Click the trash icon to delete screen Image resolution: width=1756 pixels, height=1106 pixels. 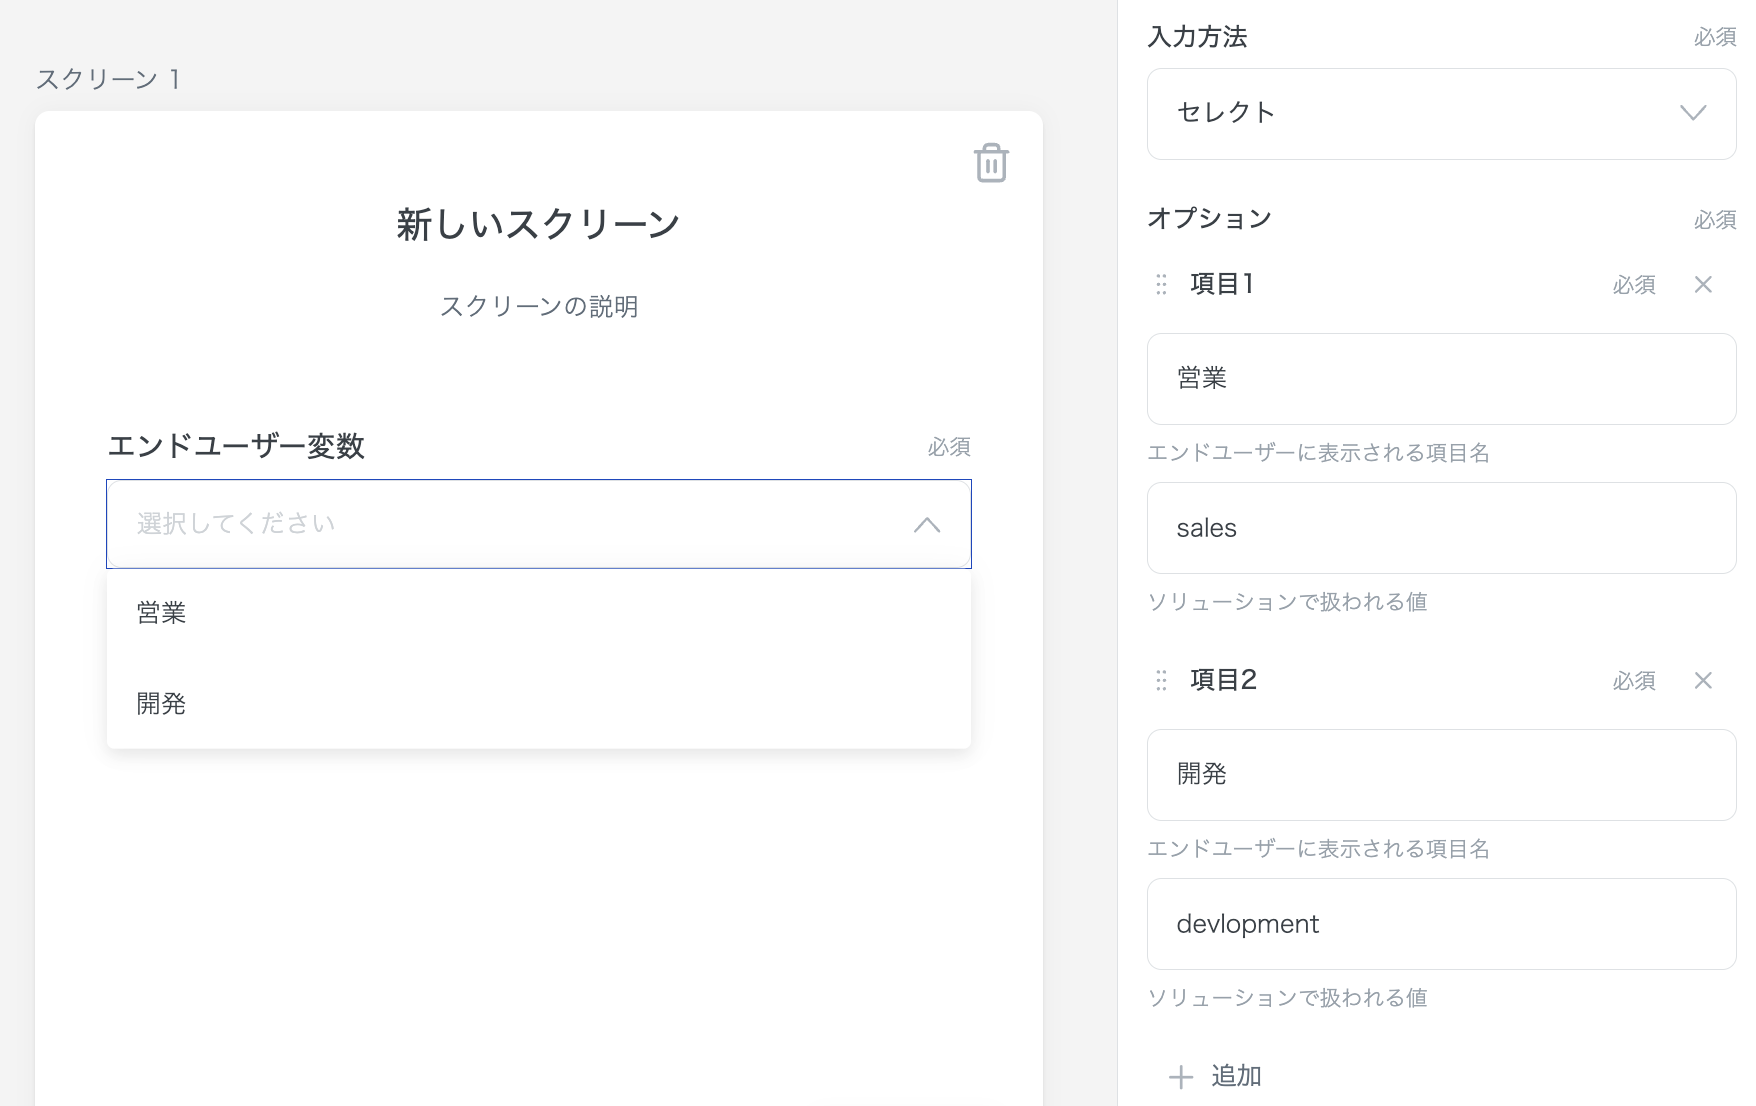[x=990, y=164]
